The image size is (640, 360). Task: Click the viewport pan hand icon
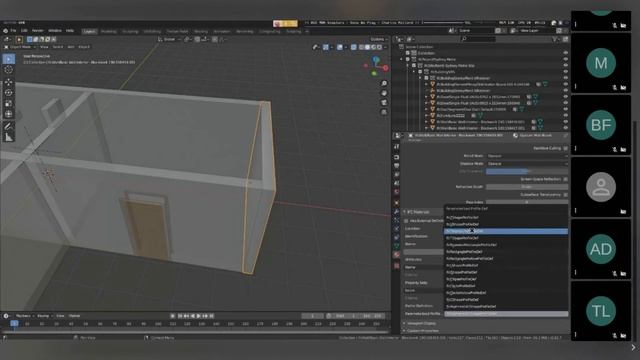(x=384, y=93)
